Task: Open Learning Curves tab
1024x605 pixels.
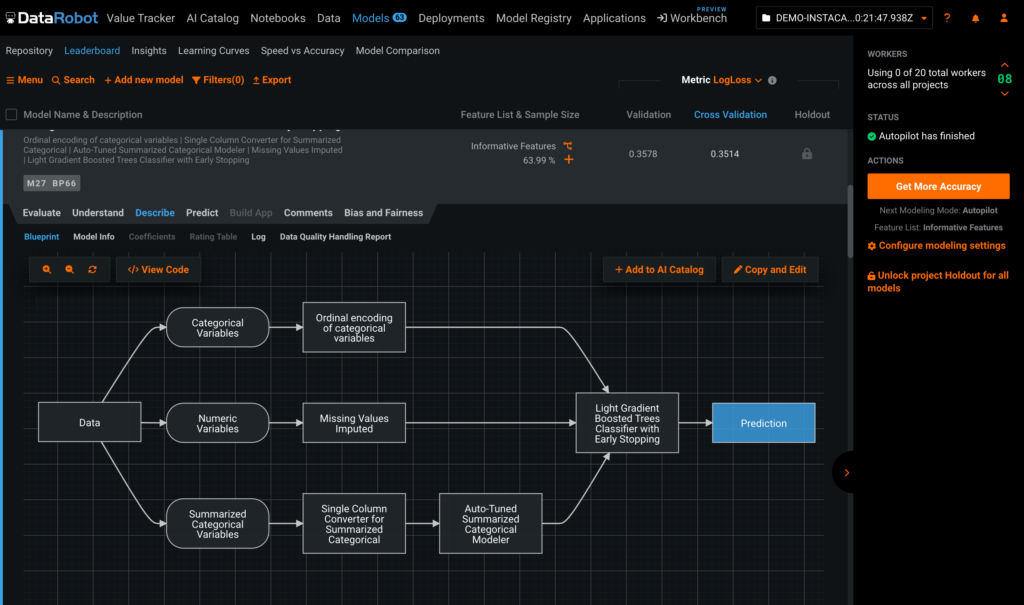Action: (214, 50)
